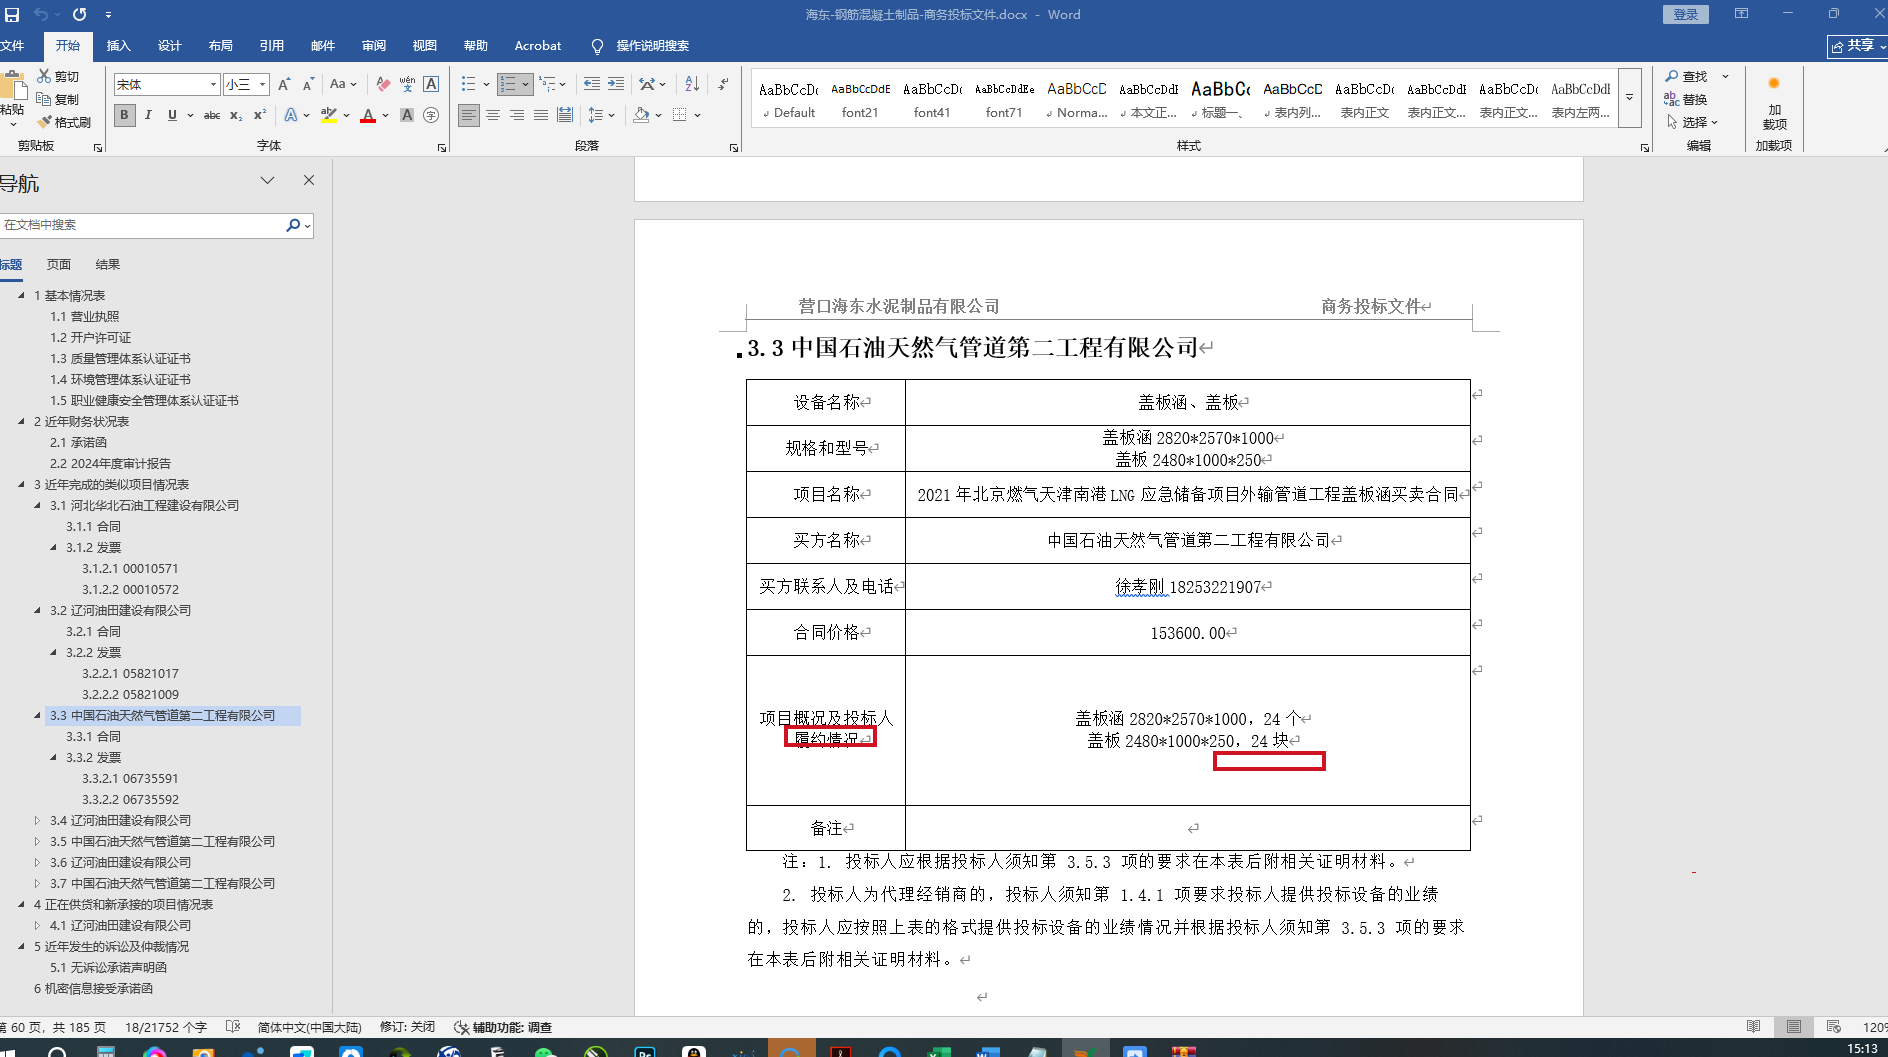Toggle italic formatting
This screenshot has width=1888, height=1057.
coord(148,115)
